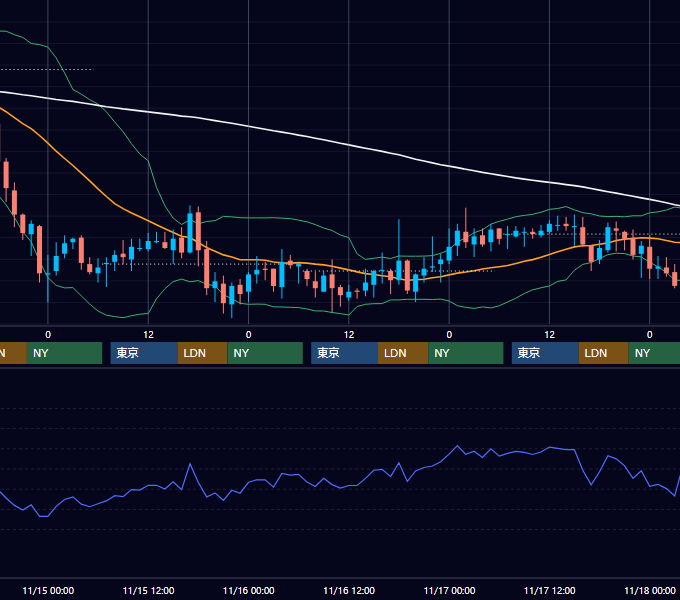Select the NY session block after 11/17 00:00
680x600 pixels.
466,353
